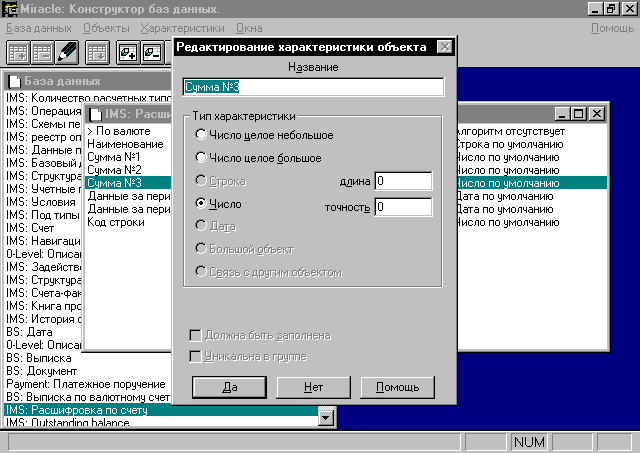Click the Miracle application title bar icon

click(x=10, y=8)
